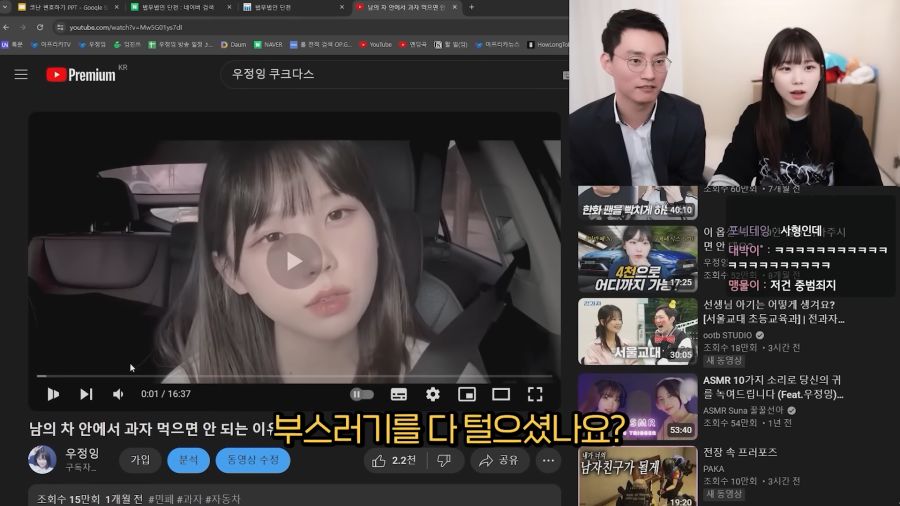Screen dimensions: 900x506
Task: Click the #자동차 hashtag
Action: (223, 499)
